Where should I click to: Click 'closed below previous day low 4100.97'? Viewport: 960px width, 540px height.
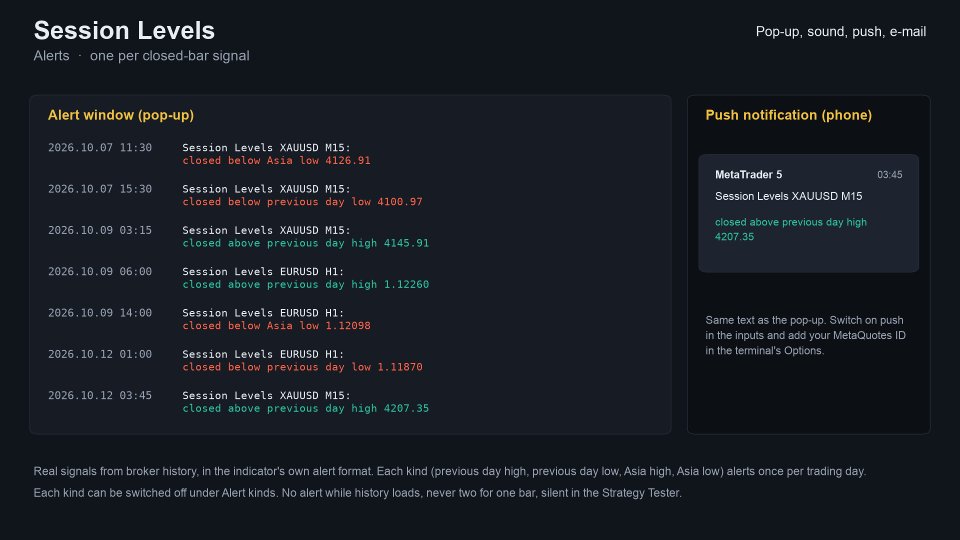[x=302, y=201]
